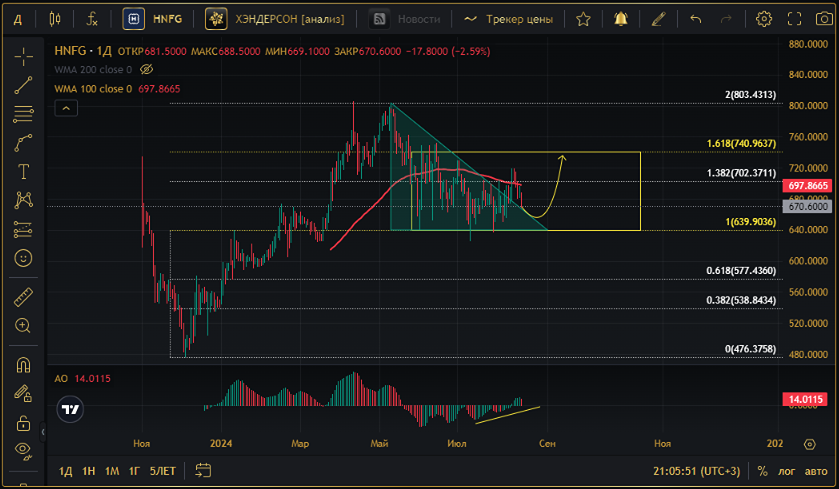Screen dimensions: 839x489
Task: Activate the zoom in tool
Action: (x=23, y=325)
